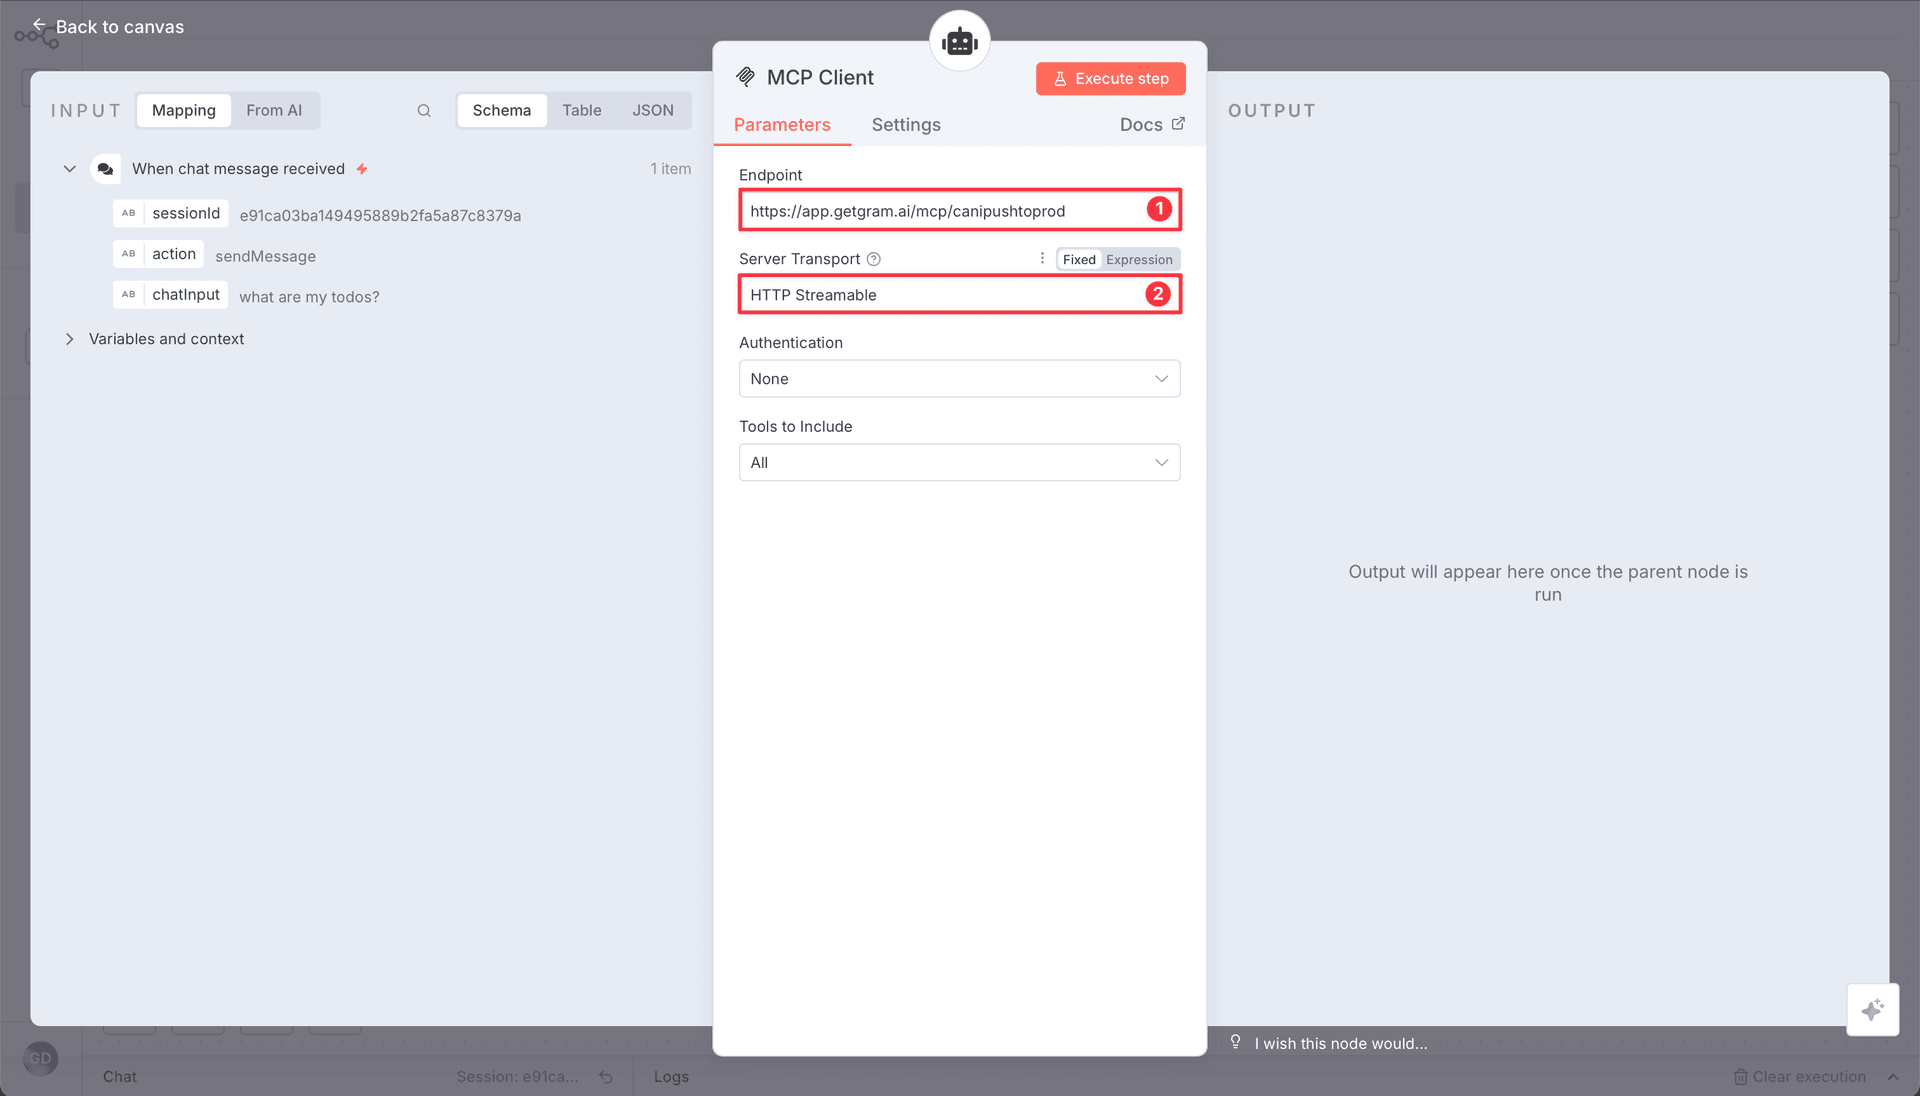
Task: Open the Tools to Include dropdown
Action: click(x=959, y=463)
